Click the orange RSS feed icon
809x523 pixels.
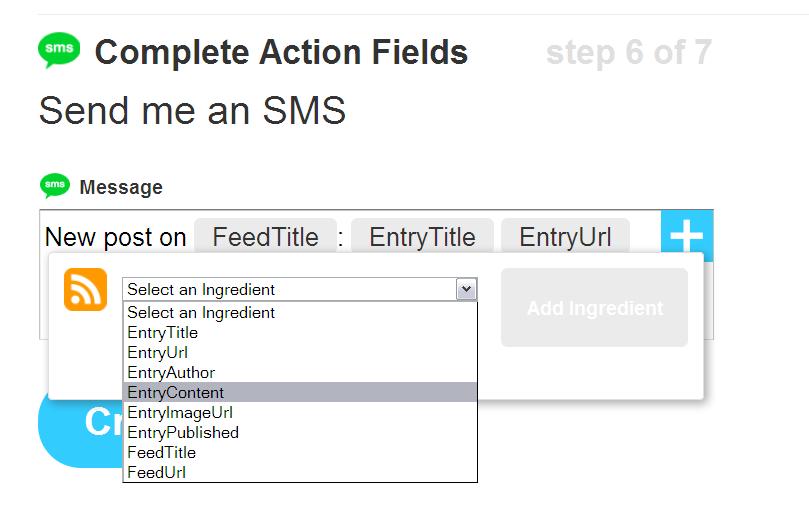pos(85,289)
